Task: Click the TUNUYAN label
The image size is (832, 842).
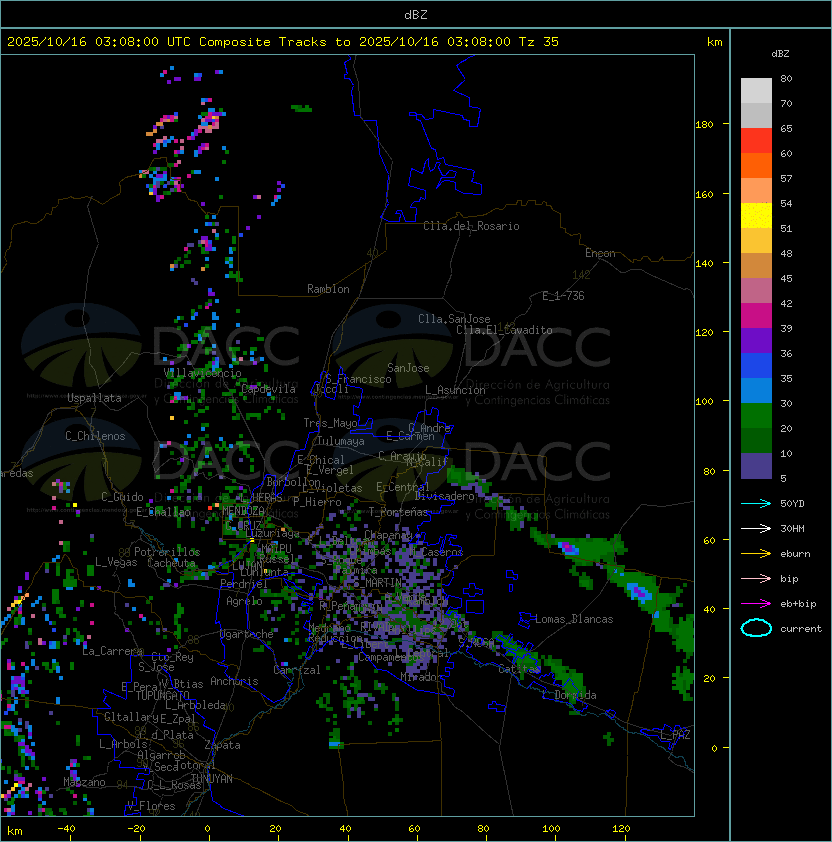Action: [x=212, y=779]
